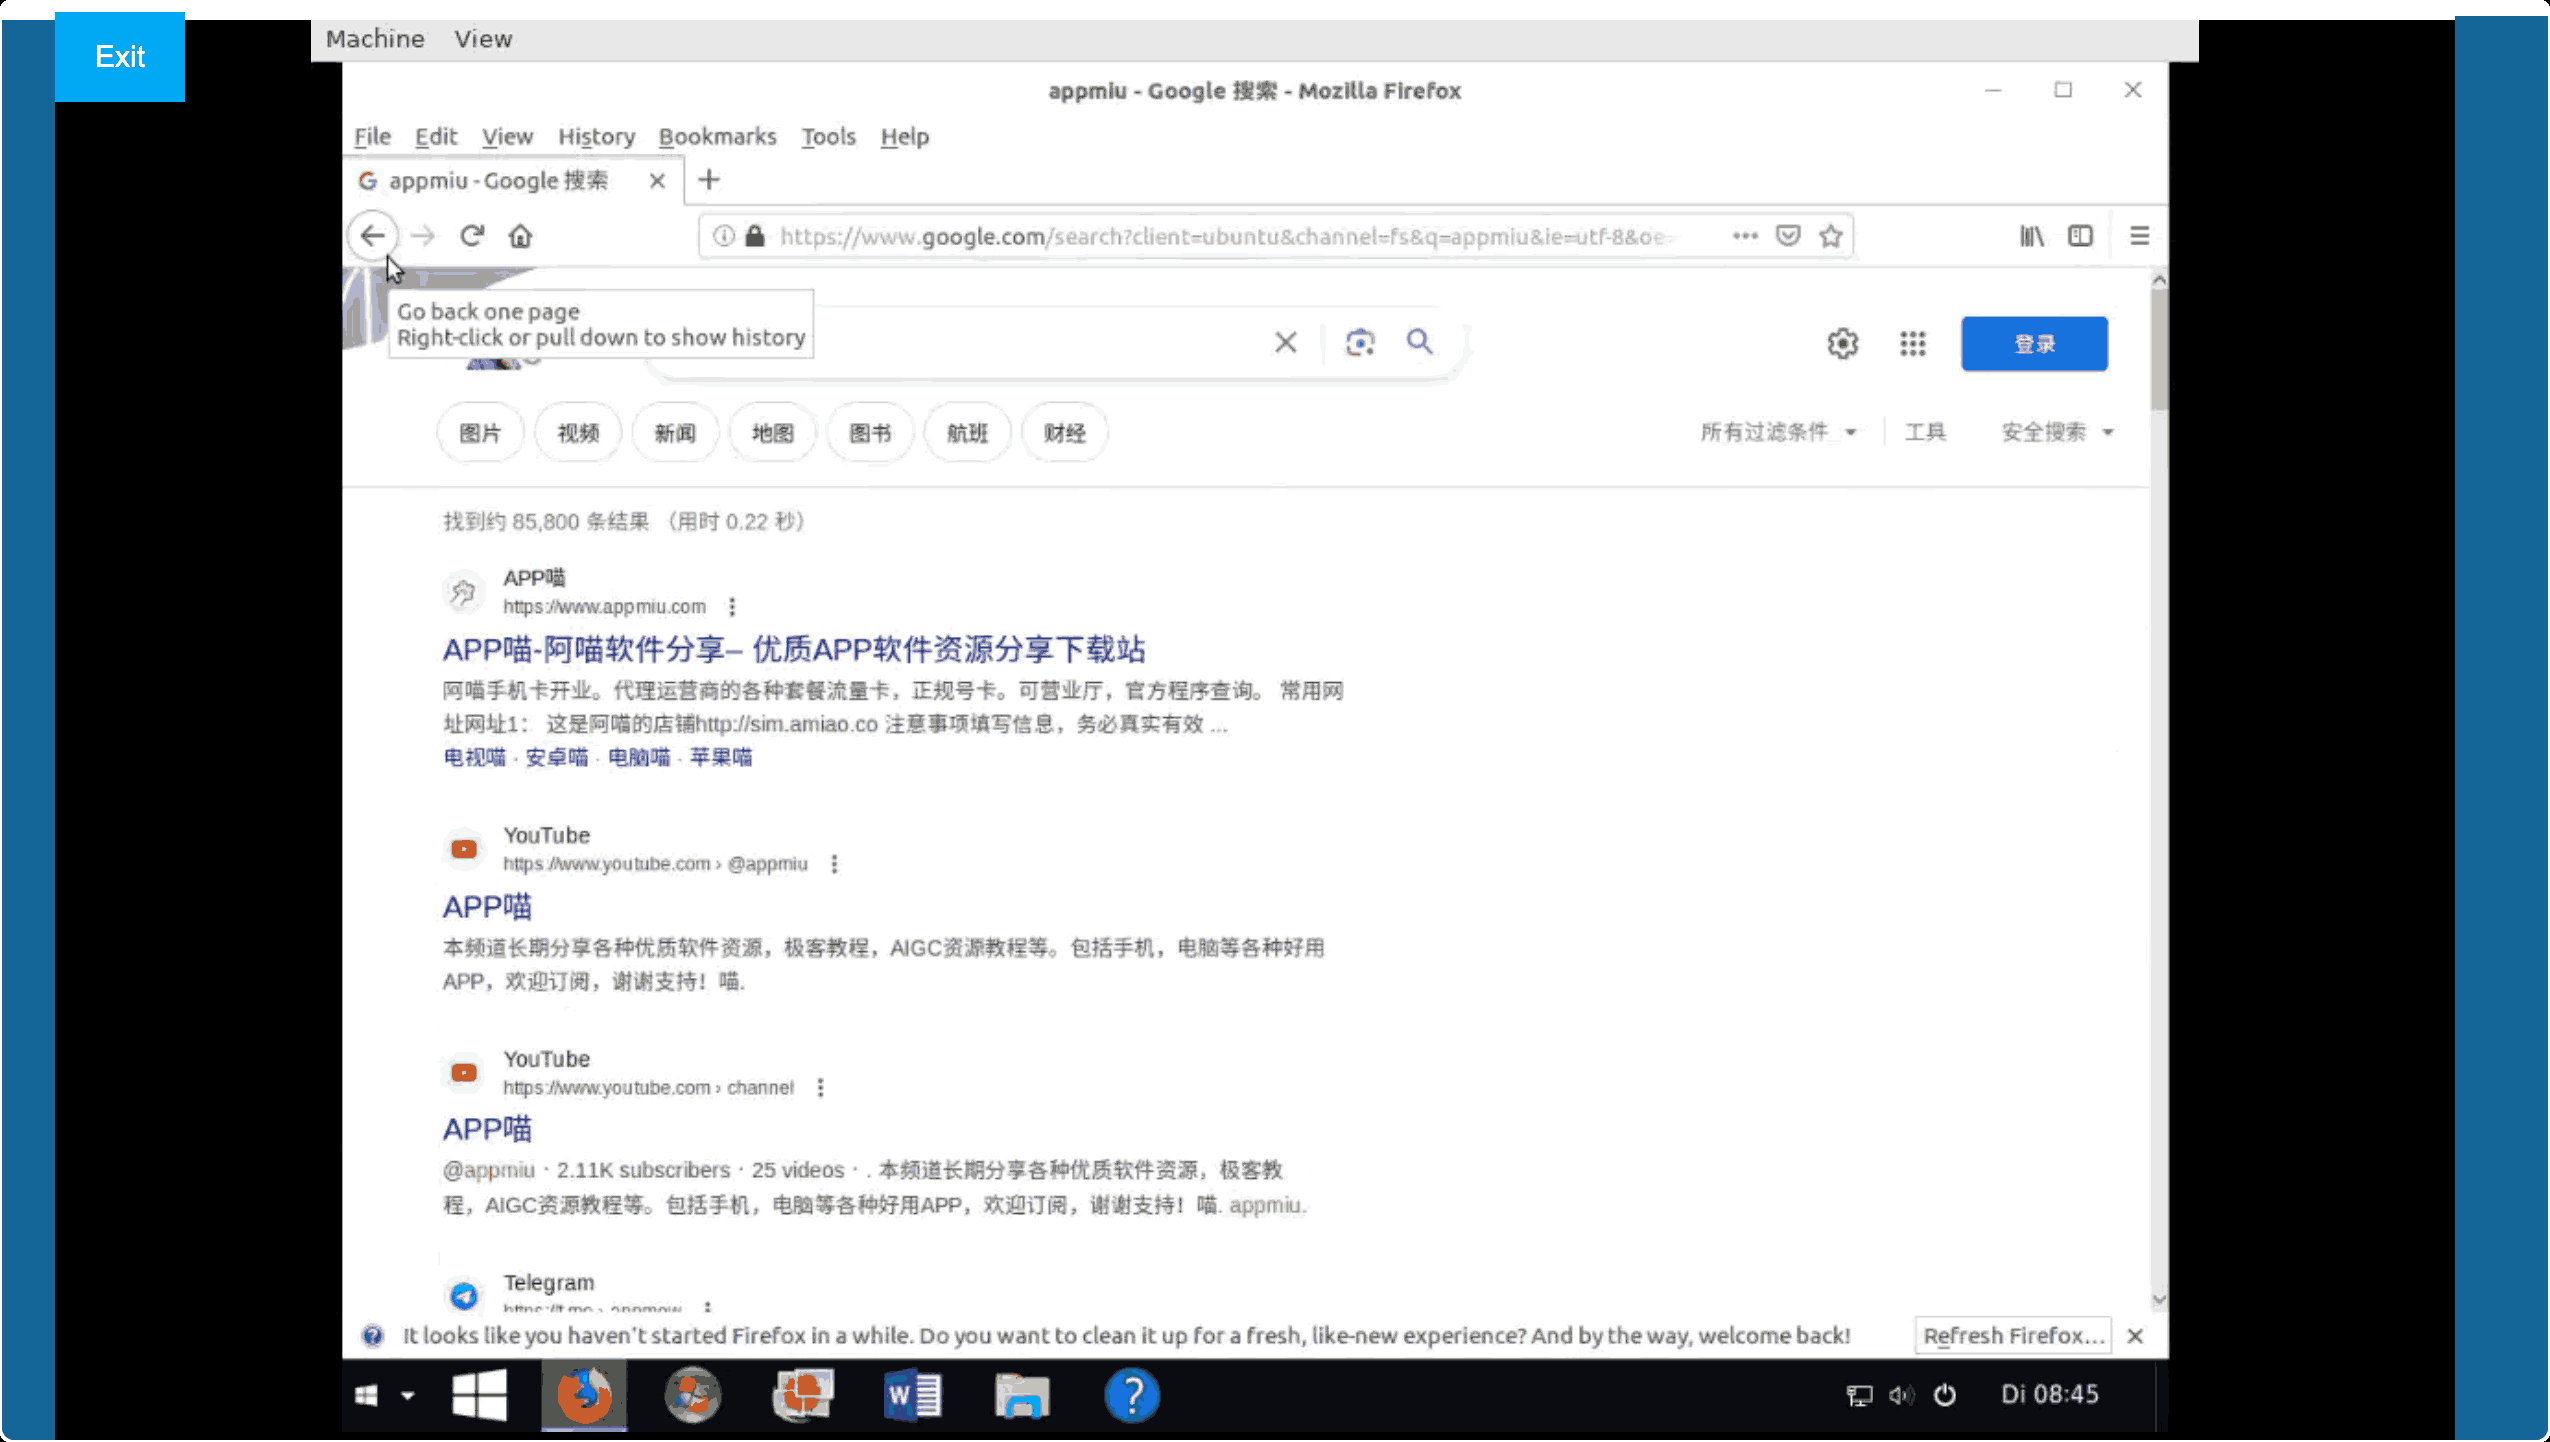Image resolution: width=2550 pixels, height=1442 pixels.
Task: Click the page vertical scrollbar thumb
Action: coord(2159,350)
